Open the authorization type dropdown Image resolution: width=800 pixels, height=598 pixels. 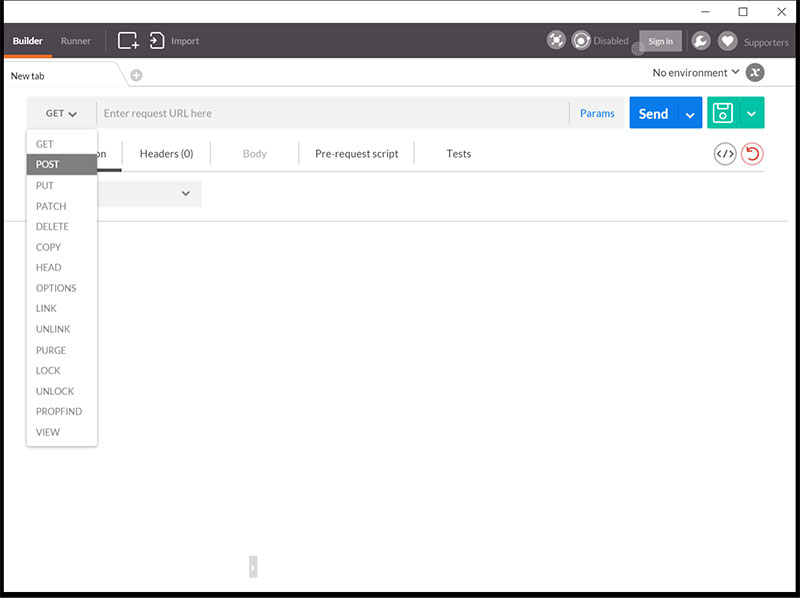149,193
